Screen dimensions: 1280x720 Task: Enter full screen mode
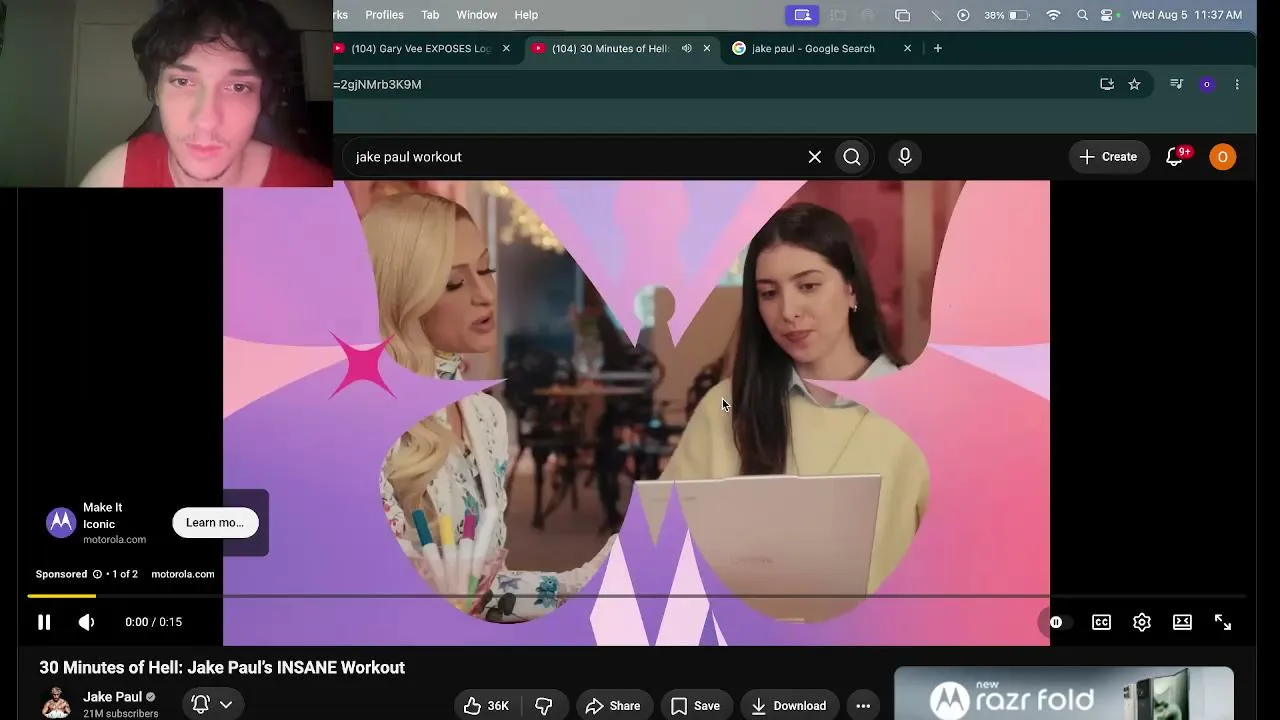pos(1223,622)
